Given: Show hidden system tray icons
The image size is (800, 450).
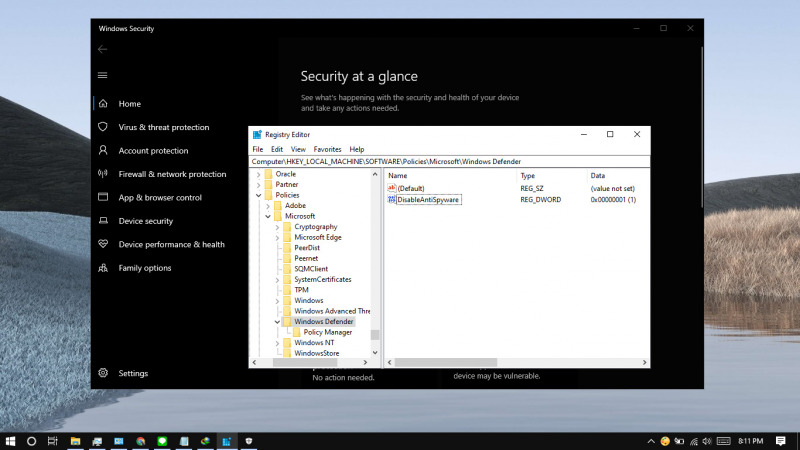Looking at the screenshot, I should (x=651, y=441).
